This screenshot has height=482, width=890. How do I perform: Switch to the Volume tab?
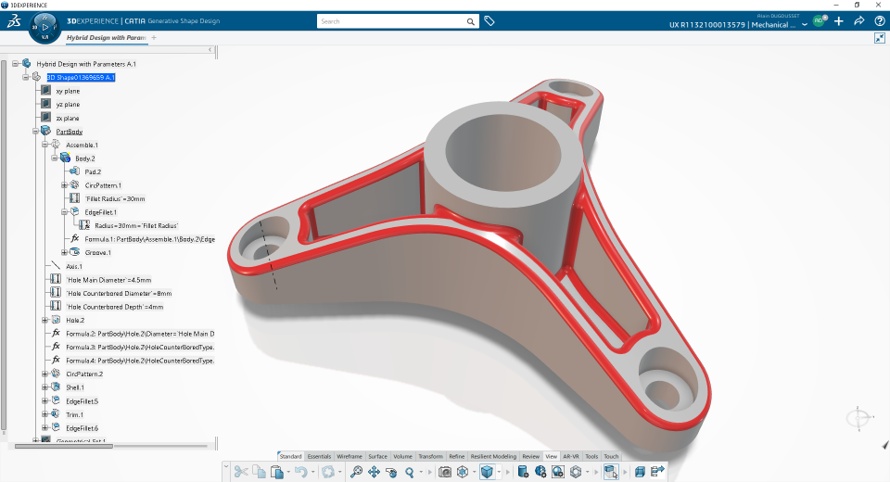coord(402,456)
